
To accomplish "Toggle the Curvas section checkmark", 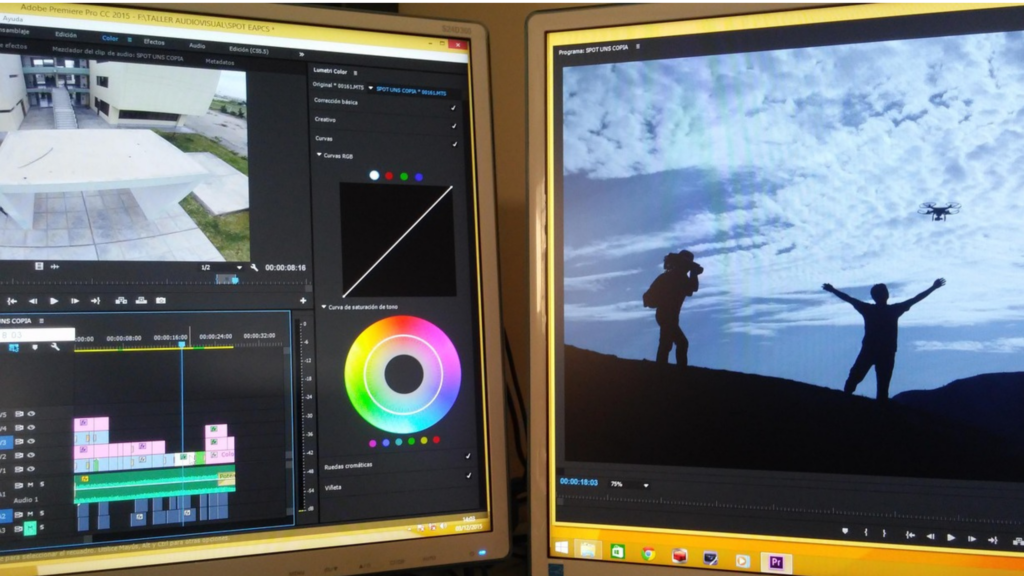I will pyautogui.click(x=455, y=145).
